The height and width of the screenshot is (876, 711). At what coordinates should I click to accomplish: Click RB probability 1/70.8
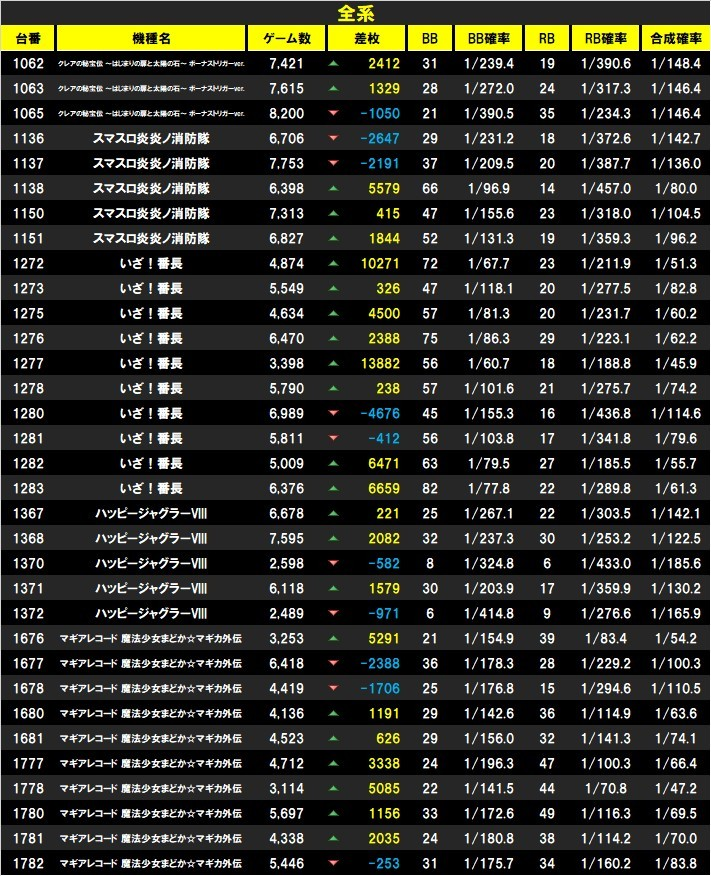[x=605, y=788]
